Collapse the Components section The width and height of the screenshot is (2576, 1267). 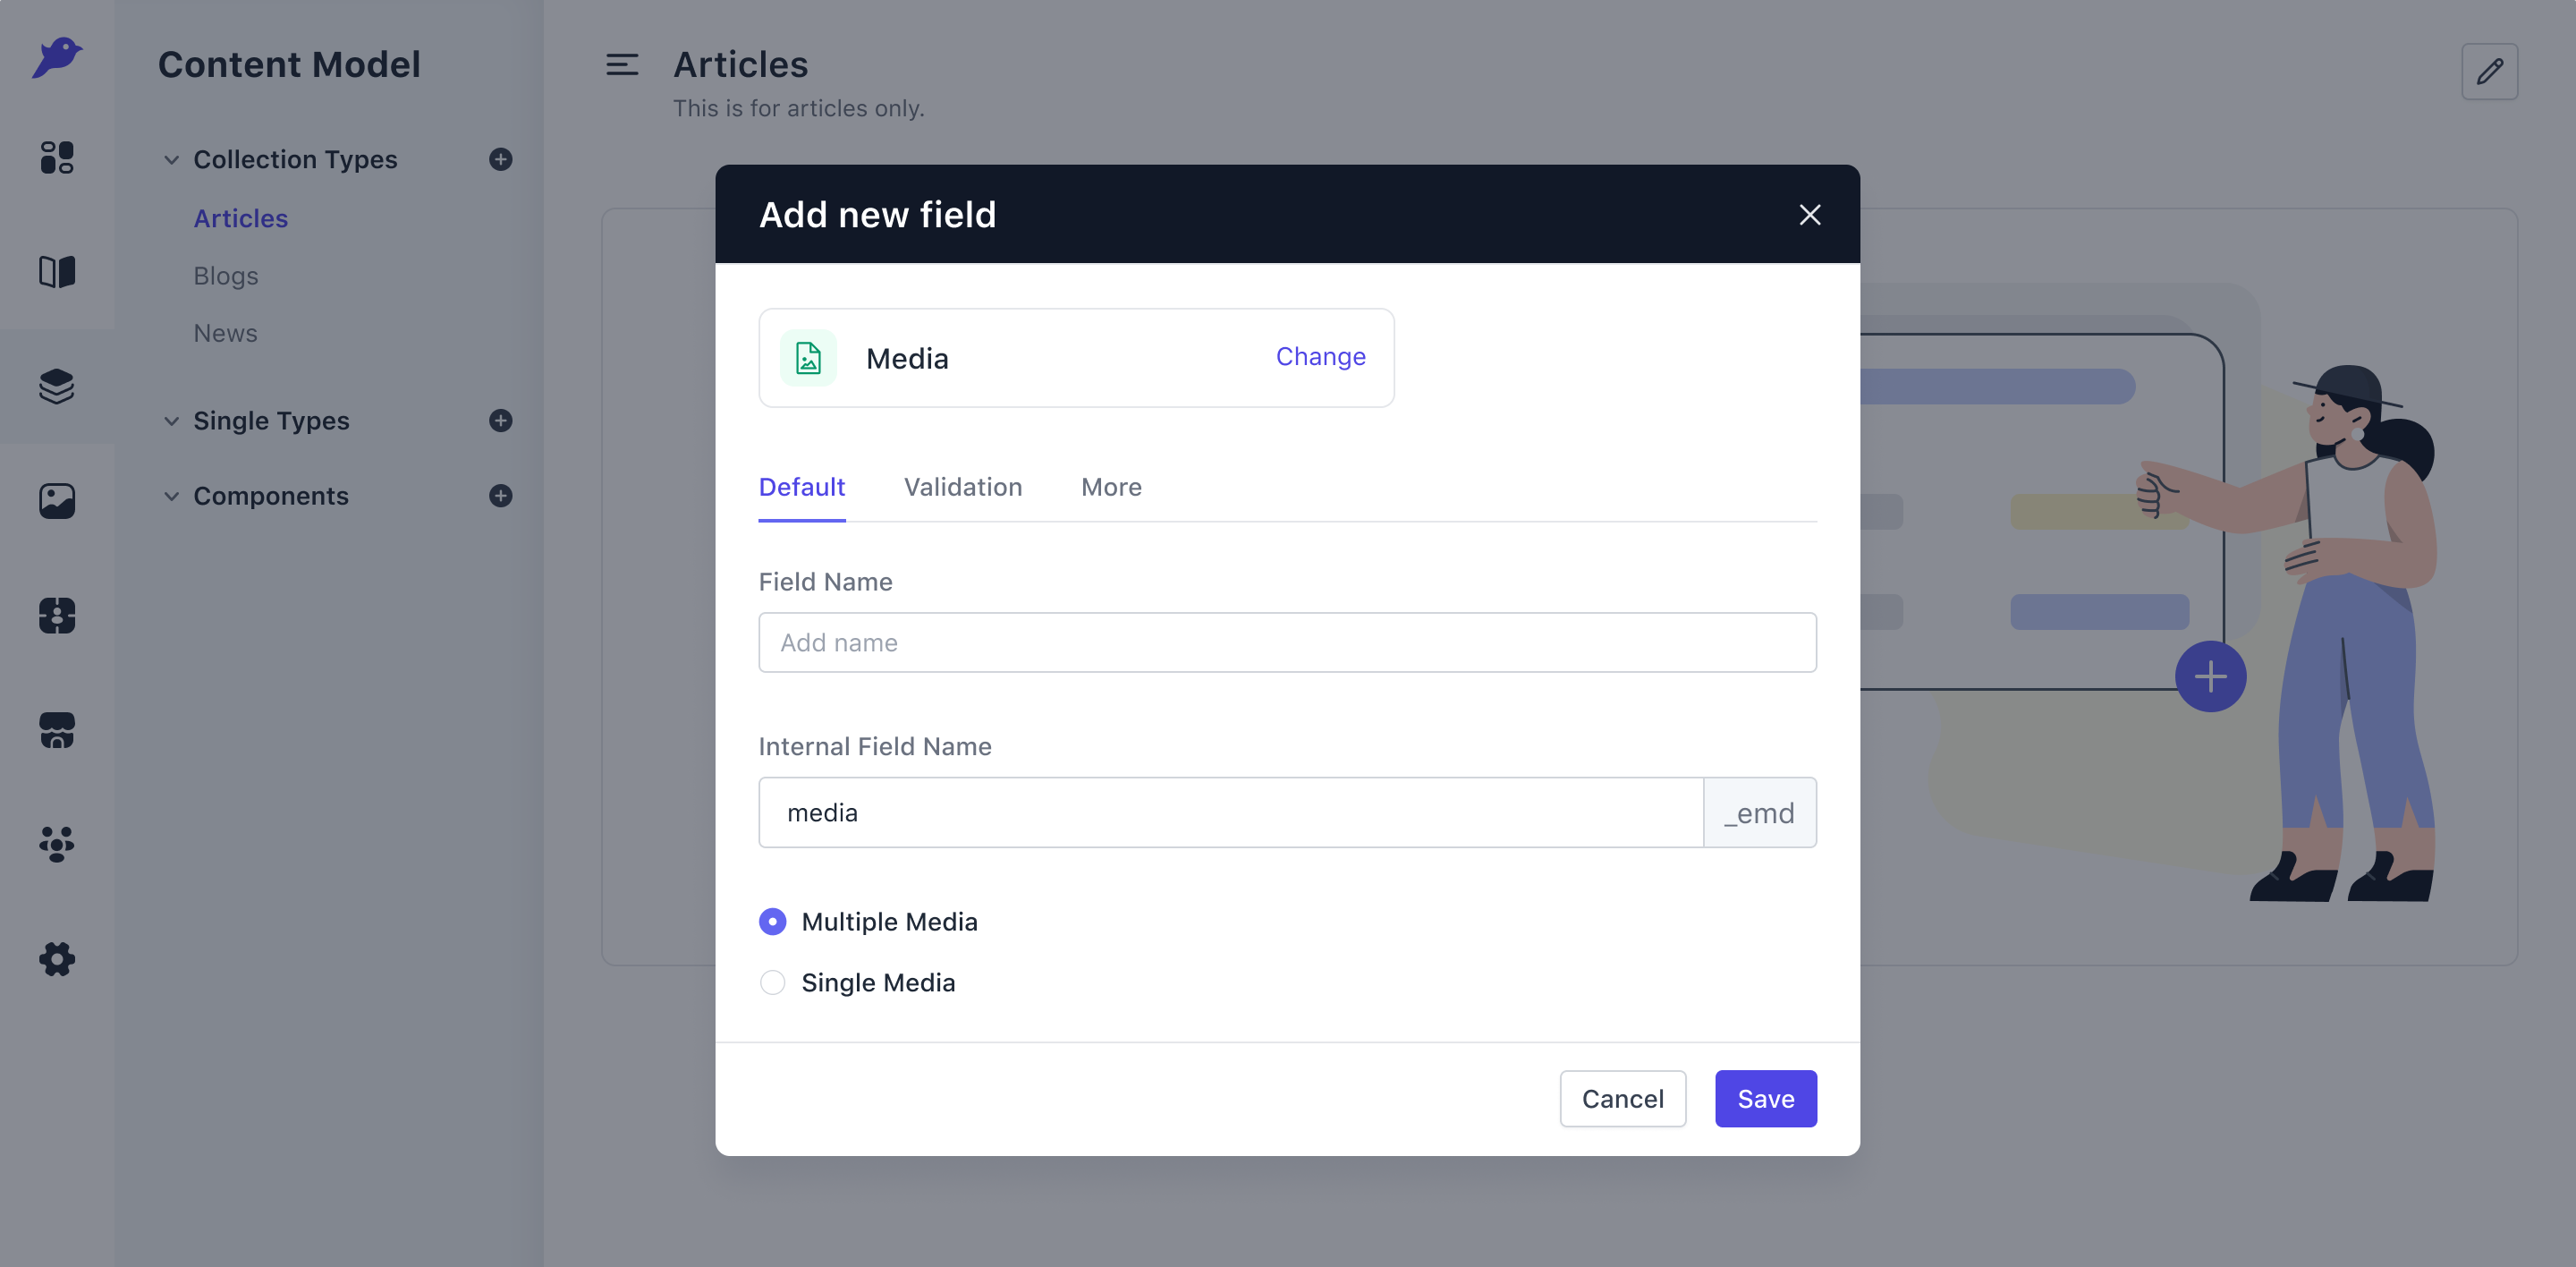pos(171,496)
